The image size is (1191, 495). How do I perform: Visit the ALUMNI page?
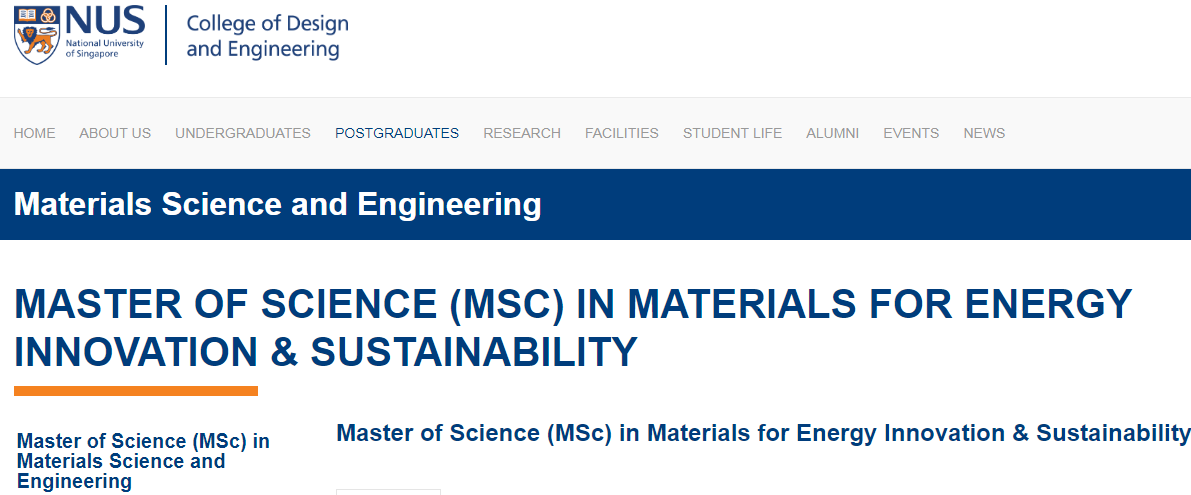(x=832, y=133)
